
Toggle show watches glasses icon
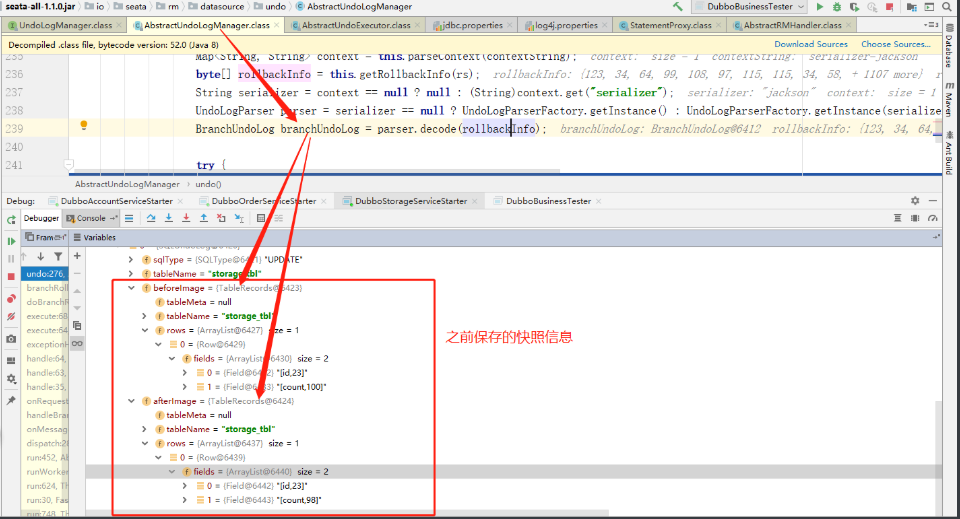click(77, 343)
